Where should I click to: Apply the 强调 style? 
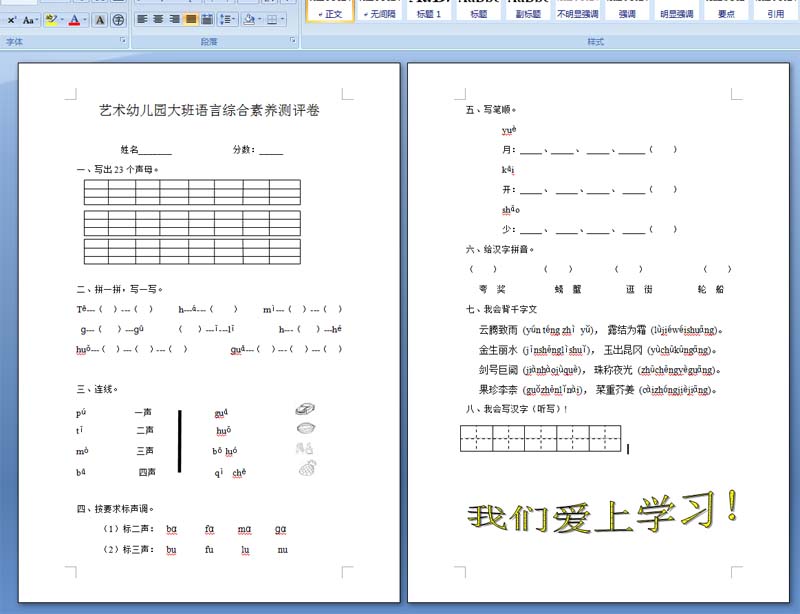point(627,11)
